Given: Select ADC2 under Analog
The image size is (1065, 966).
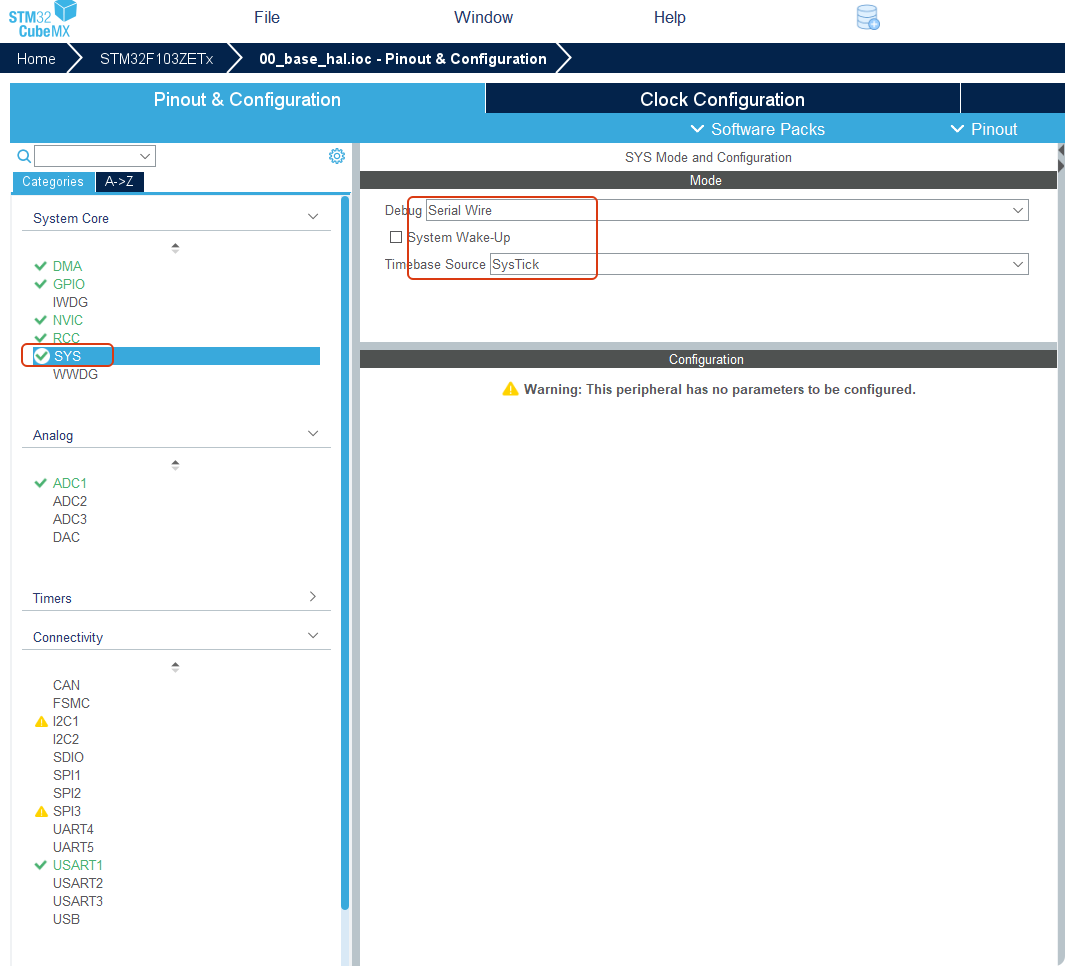Looking at the screenshot, I should (70, 501).
